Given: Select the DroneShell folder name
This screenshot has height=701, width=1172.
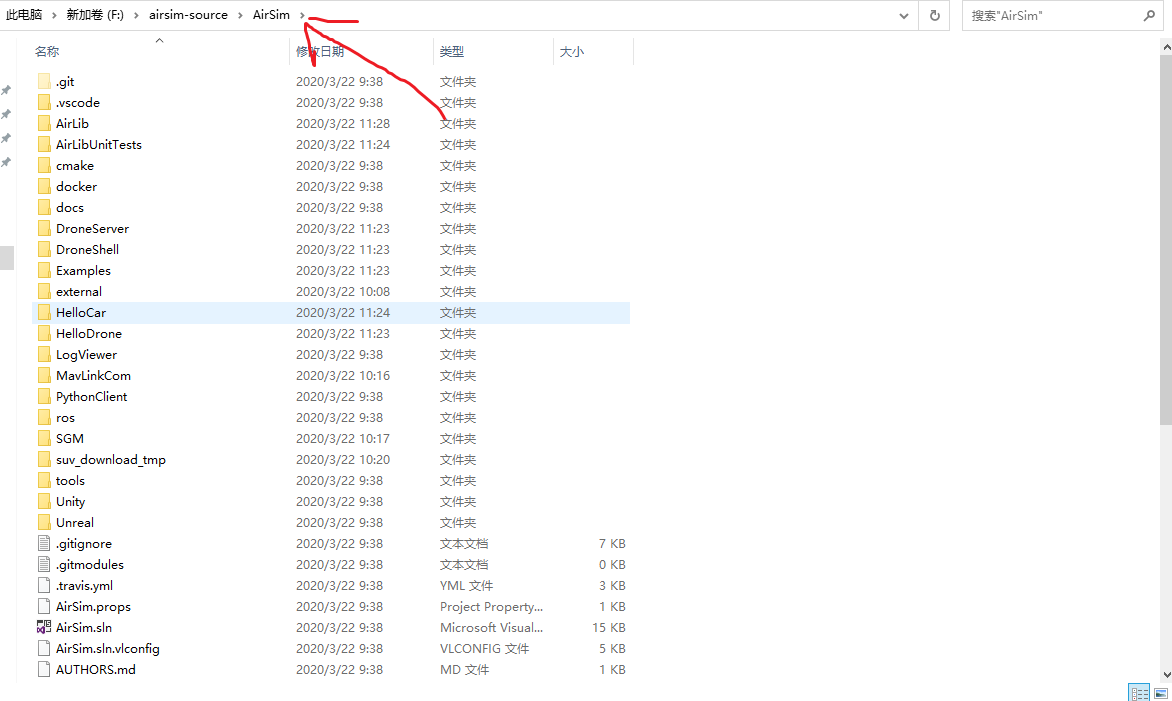Looking at the screenshot, I should coord(87,249).
